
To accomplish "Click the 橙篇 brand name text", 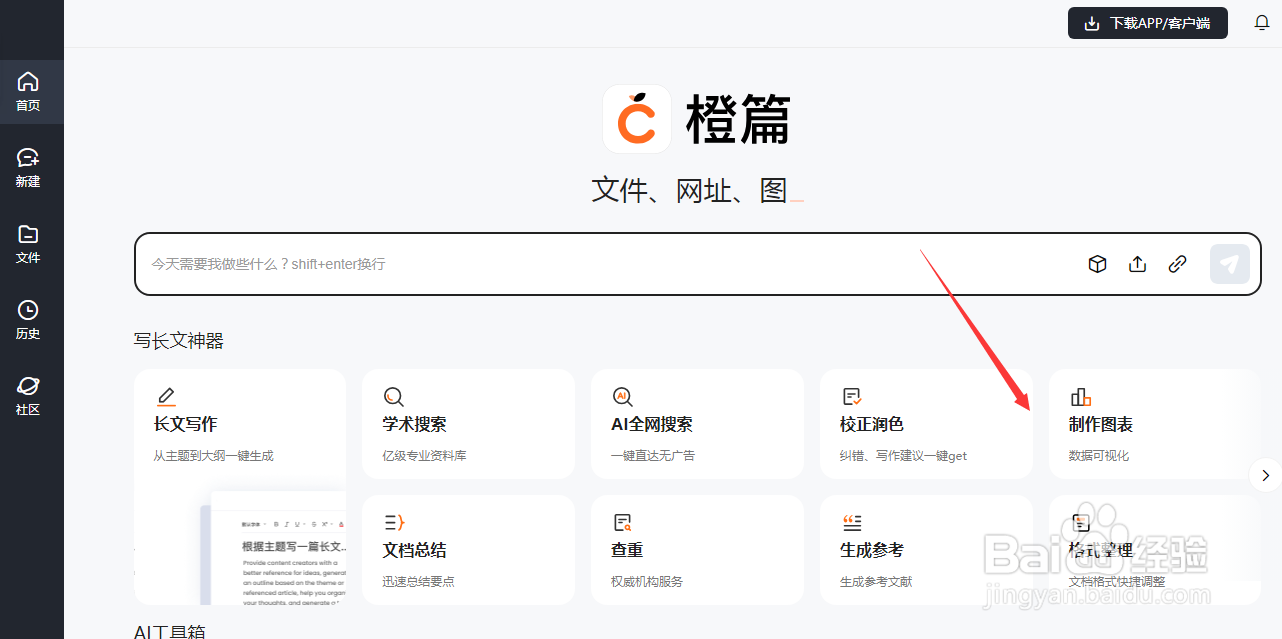I will pyautogui.click(x=738, y=120).
